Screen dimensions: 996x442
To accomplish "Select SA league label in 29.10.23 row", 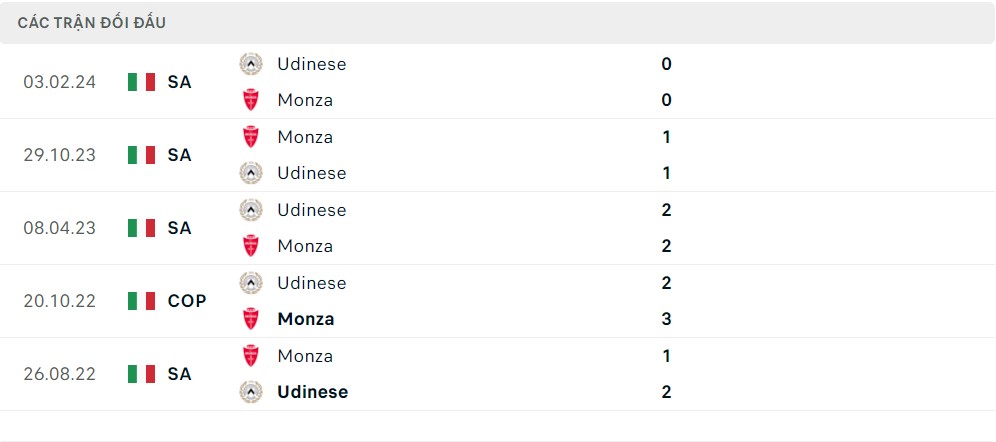I will pyautogui.click(x=180, y=155).
